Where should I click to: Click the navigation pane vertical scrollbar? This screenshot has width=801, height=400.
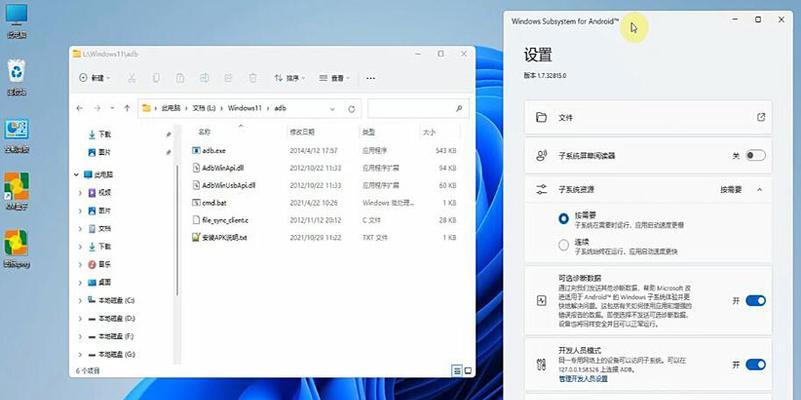point(177,230)
